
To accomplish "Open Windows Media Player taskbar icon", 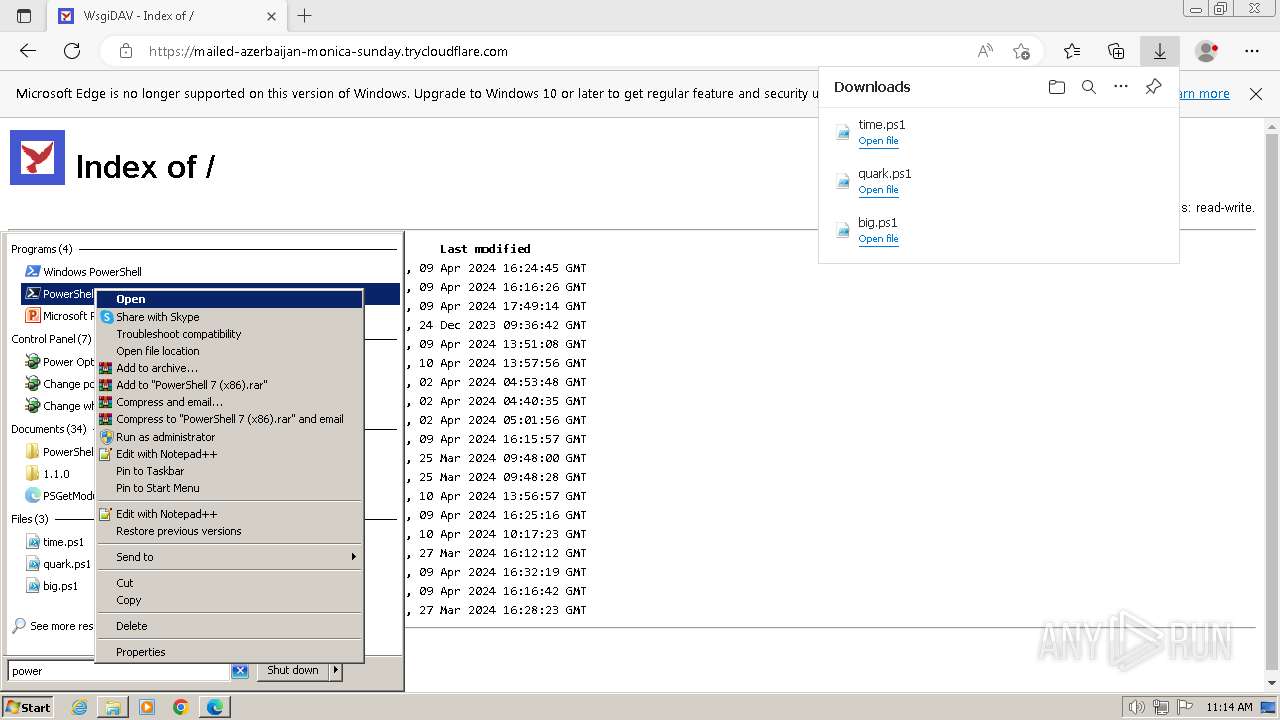I will click(x=147, y=707).
